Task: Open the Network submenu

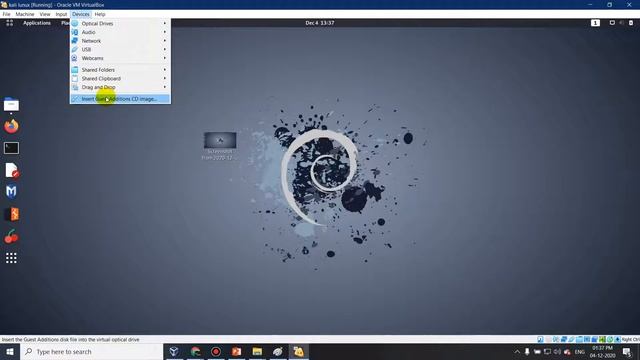Action: pos(120,41)
